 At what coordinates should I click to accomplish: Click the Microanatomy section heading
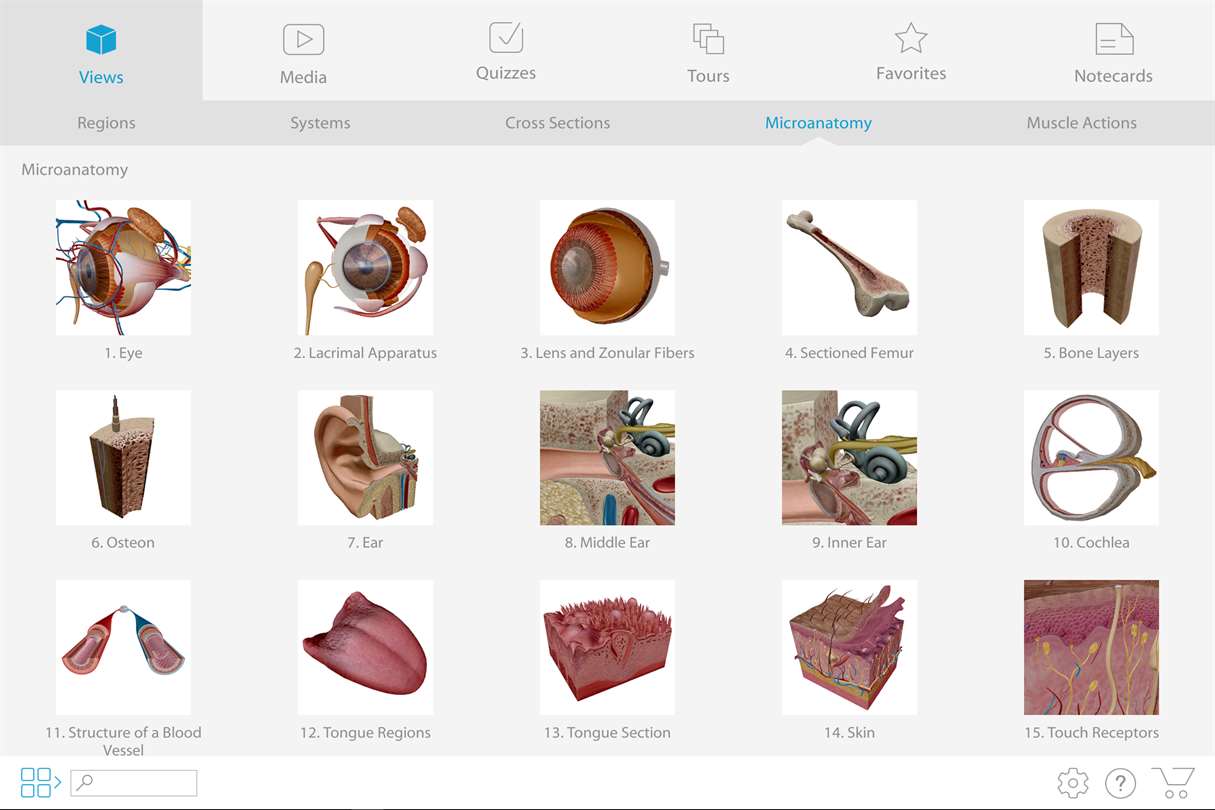[x=75, y=170]
